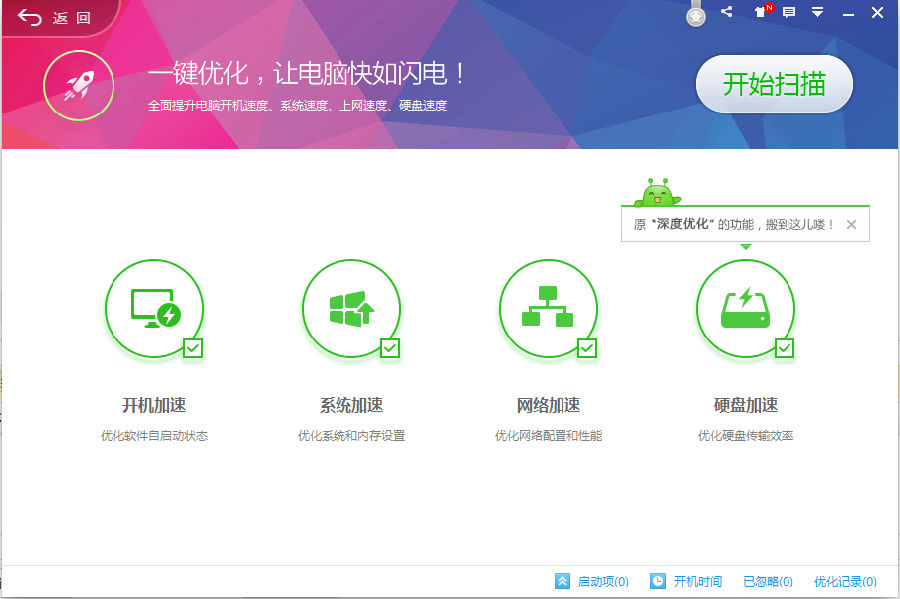Click the 硬盘加速 title text
The width and height of the screenshot is (900, 599).
coord(746,406)
